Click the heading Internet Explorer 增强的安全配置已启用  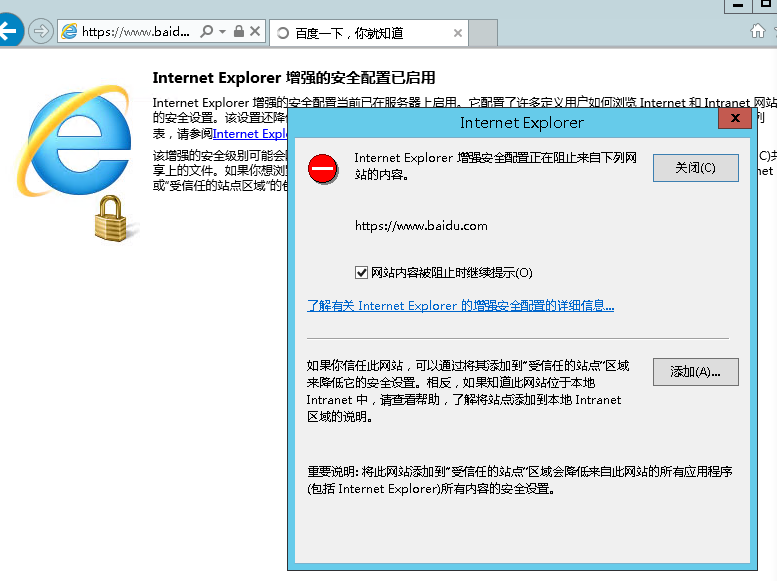tap(294, 78)
